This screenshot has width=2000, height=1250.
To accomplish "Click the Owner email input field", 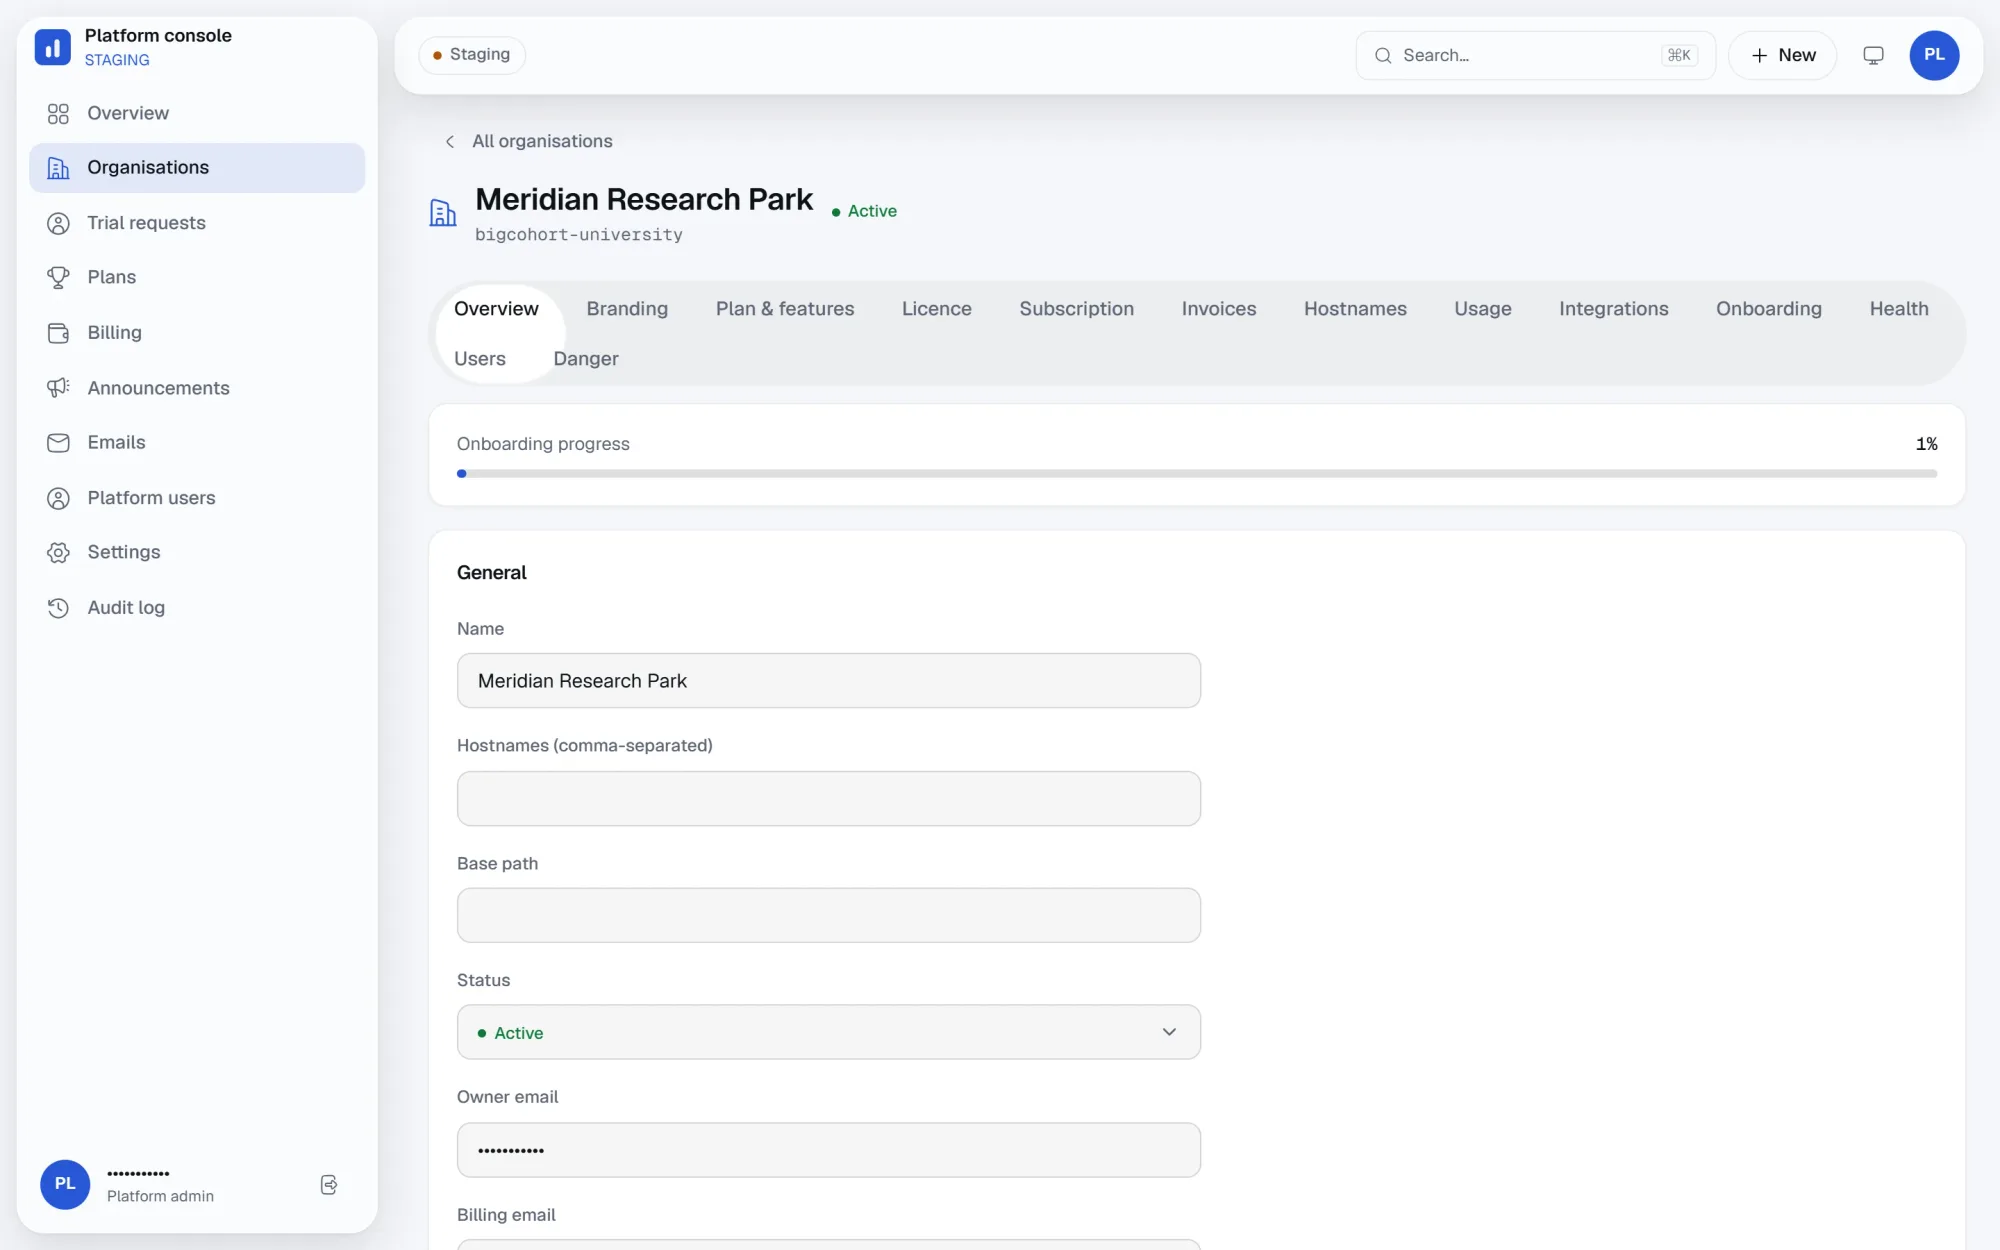I will point(828,1150).
